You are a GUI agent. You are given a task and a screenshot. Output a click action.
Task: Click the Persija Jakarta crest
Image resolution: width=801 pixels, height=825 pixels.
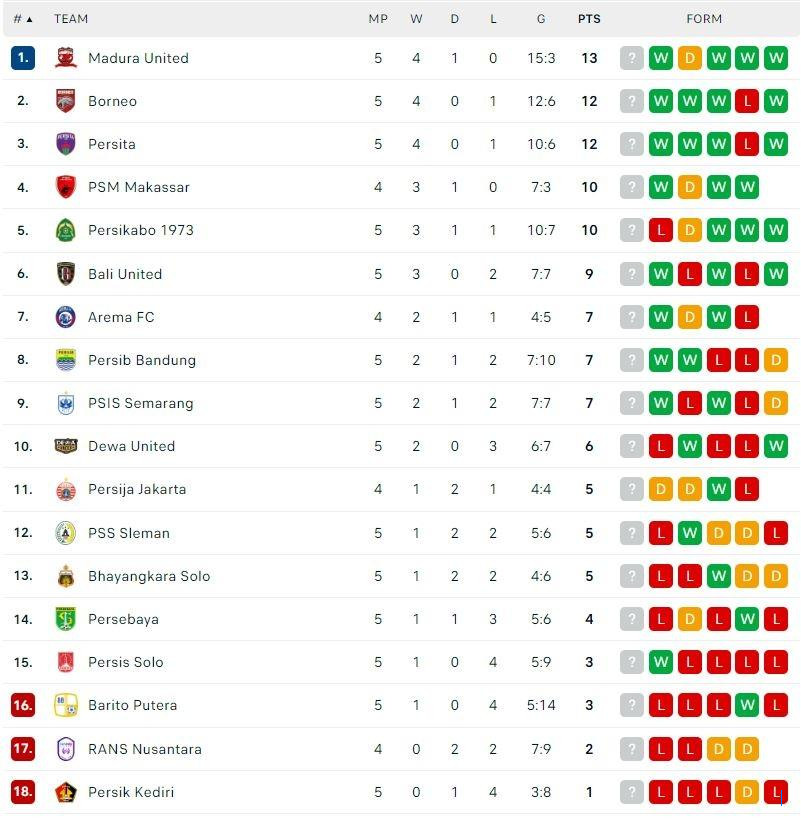tap(65, 489)
